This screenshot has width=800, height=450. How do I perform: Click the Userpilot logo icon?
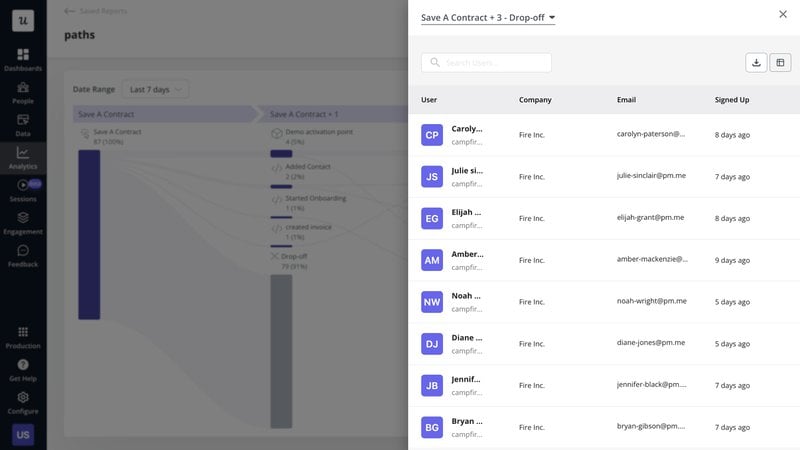(23, 20)
